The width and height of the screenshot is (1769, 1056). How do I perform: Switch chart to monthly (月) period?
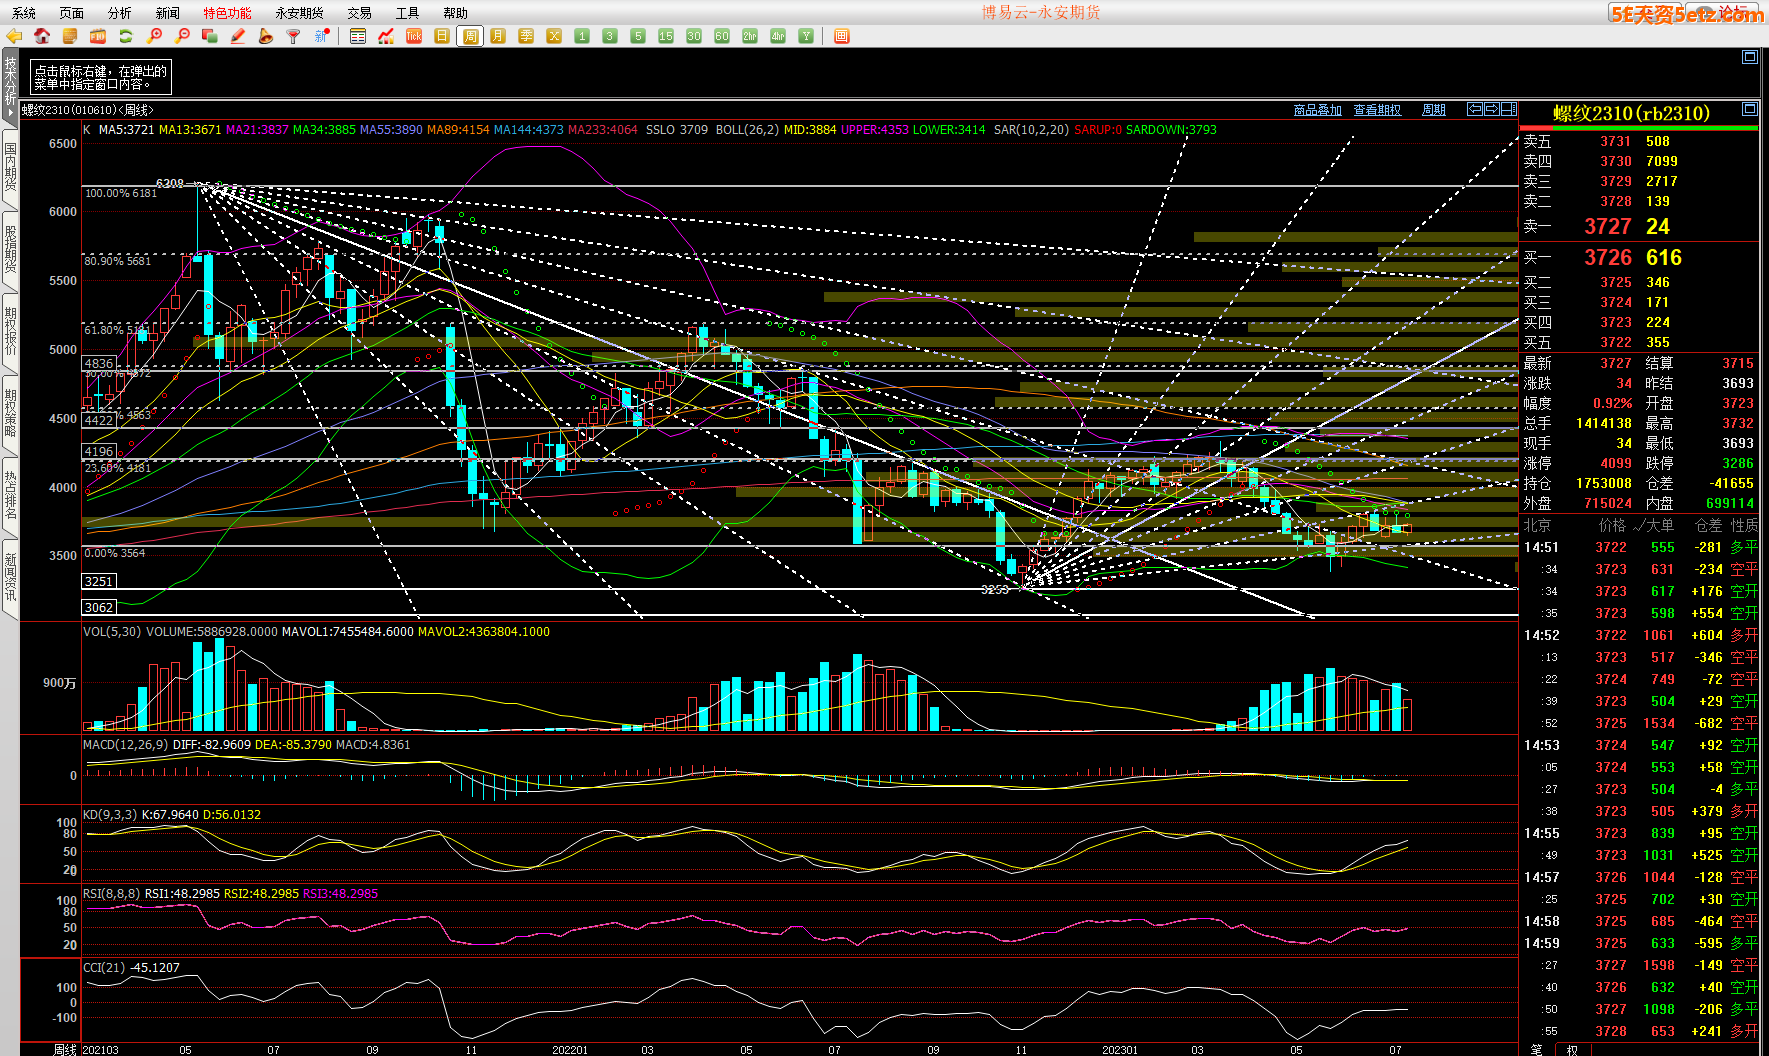pyautogui.click(x=498, y=36)
